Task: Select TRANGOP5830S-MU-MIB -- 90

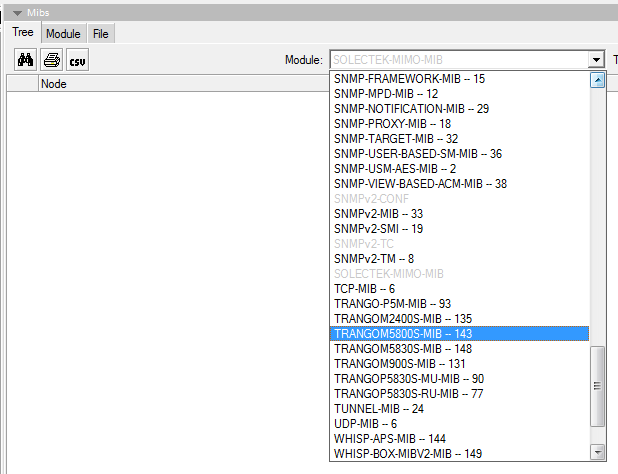Action: (x=460, y=378)
